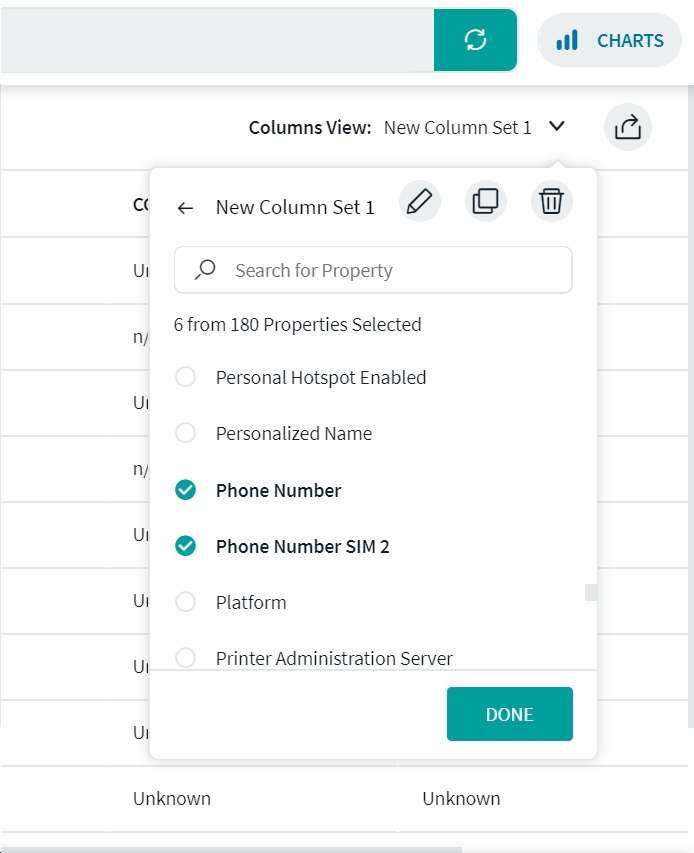Viewport: 694px width, 853px height.
Task: Expand the Columns View dropdown arrow
Action: pyautogui.click(x=558, y=127)
